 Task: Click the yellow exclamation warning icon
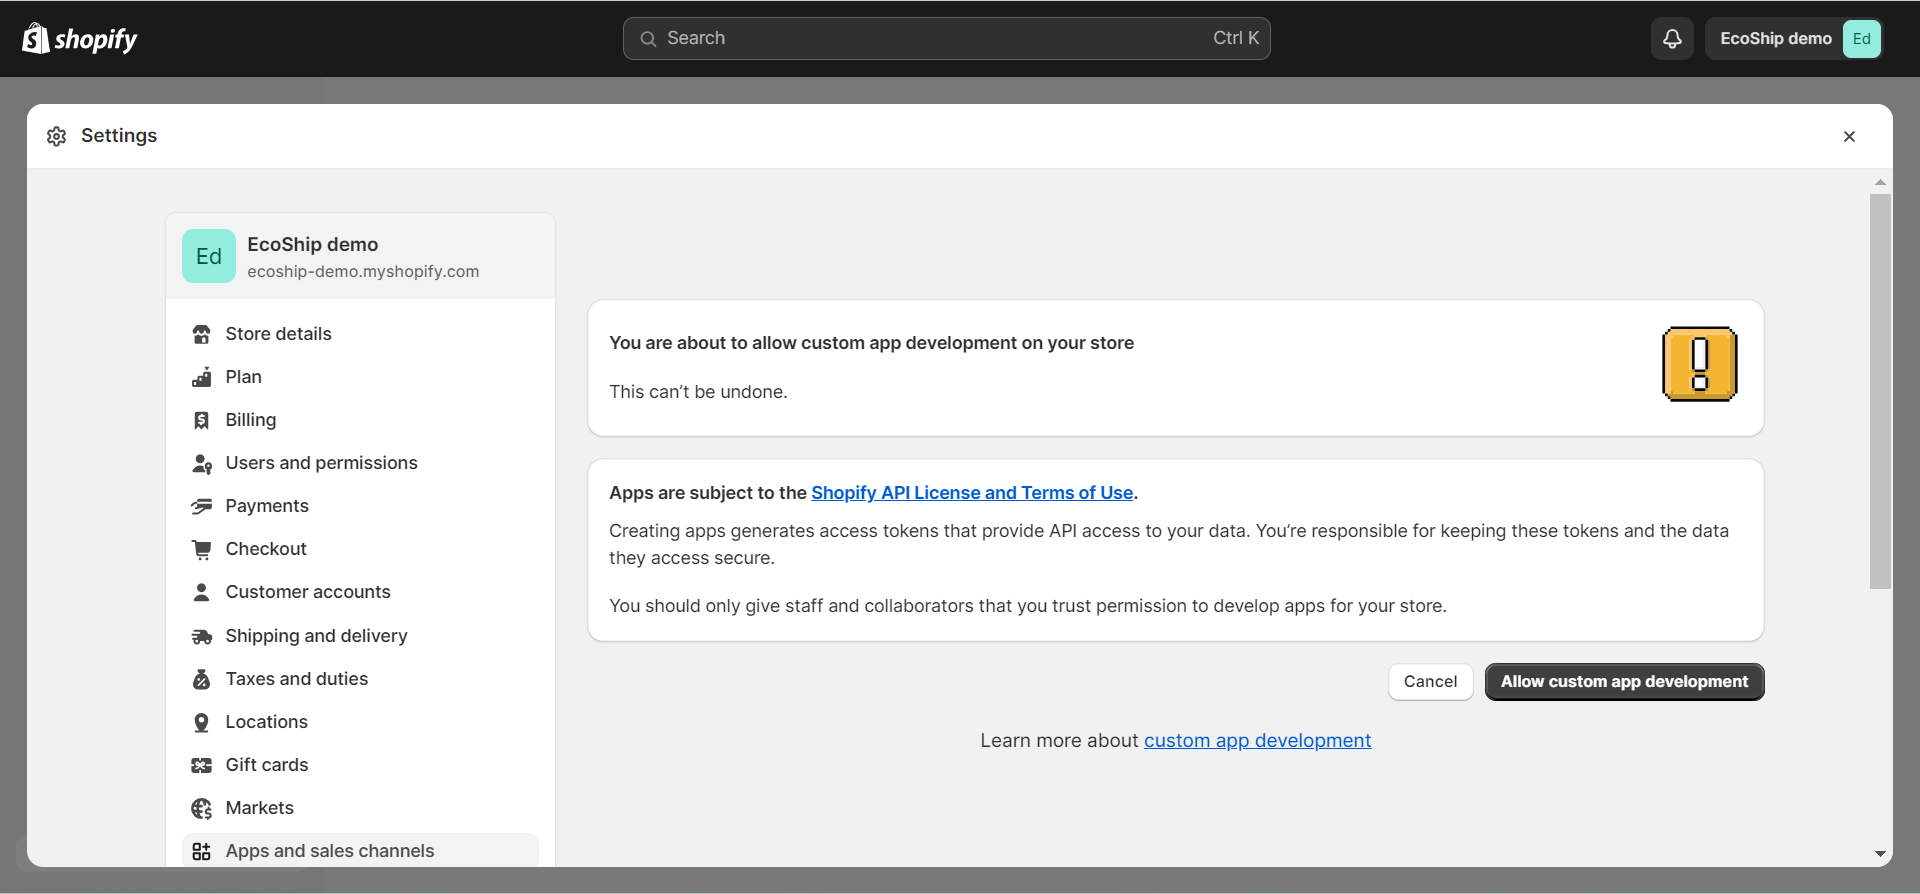click(x=1699, y=364)
